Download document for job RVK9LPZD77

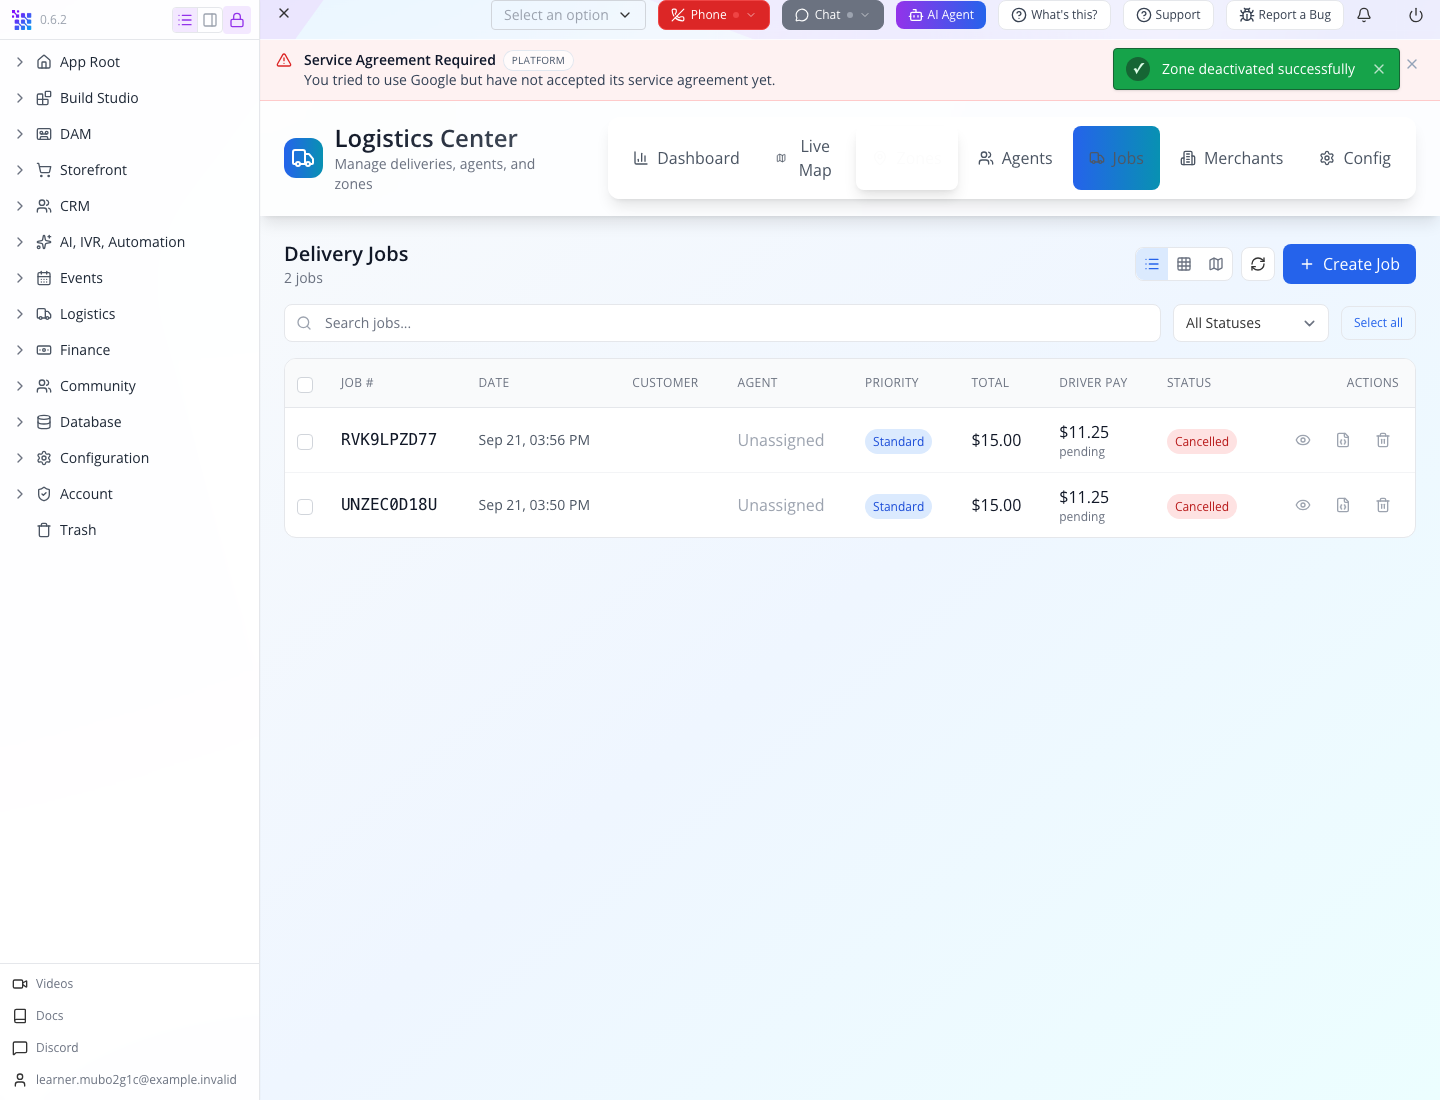[1343, 440]
